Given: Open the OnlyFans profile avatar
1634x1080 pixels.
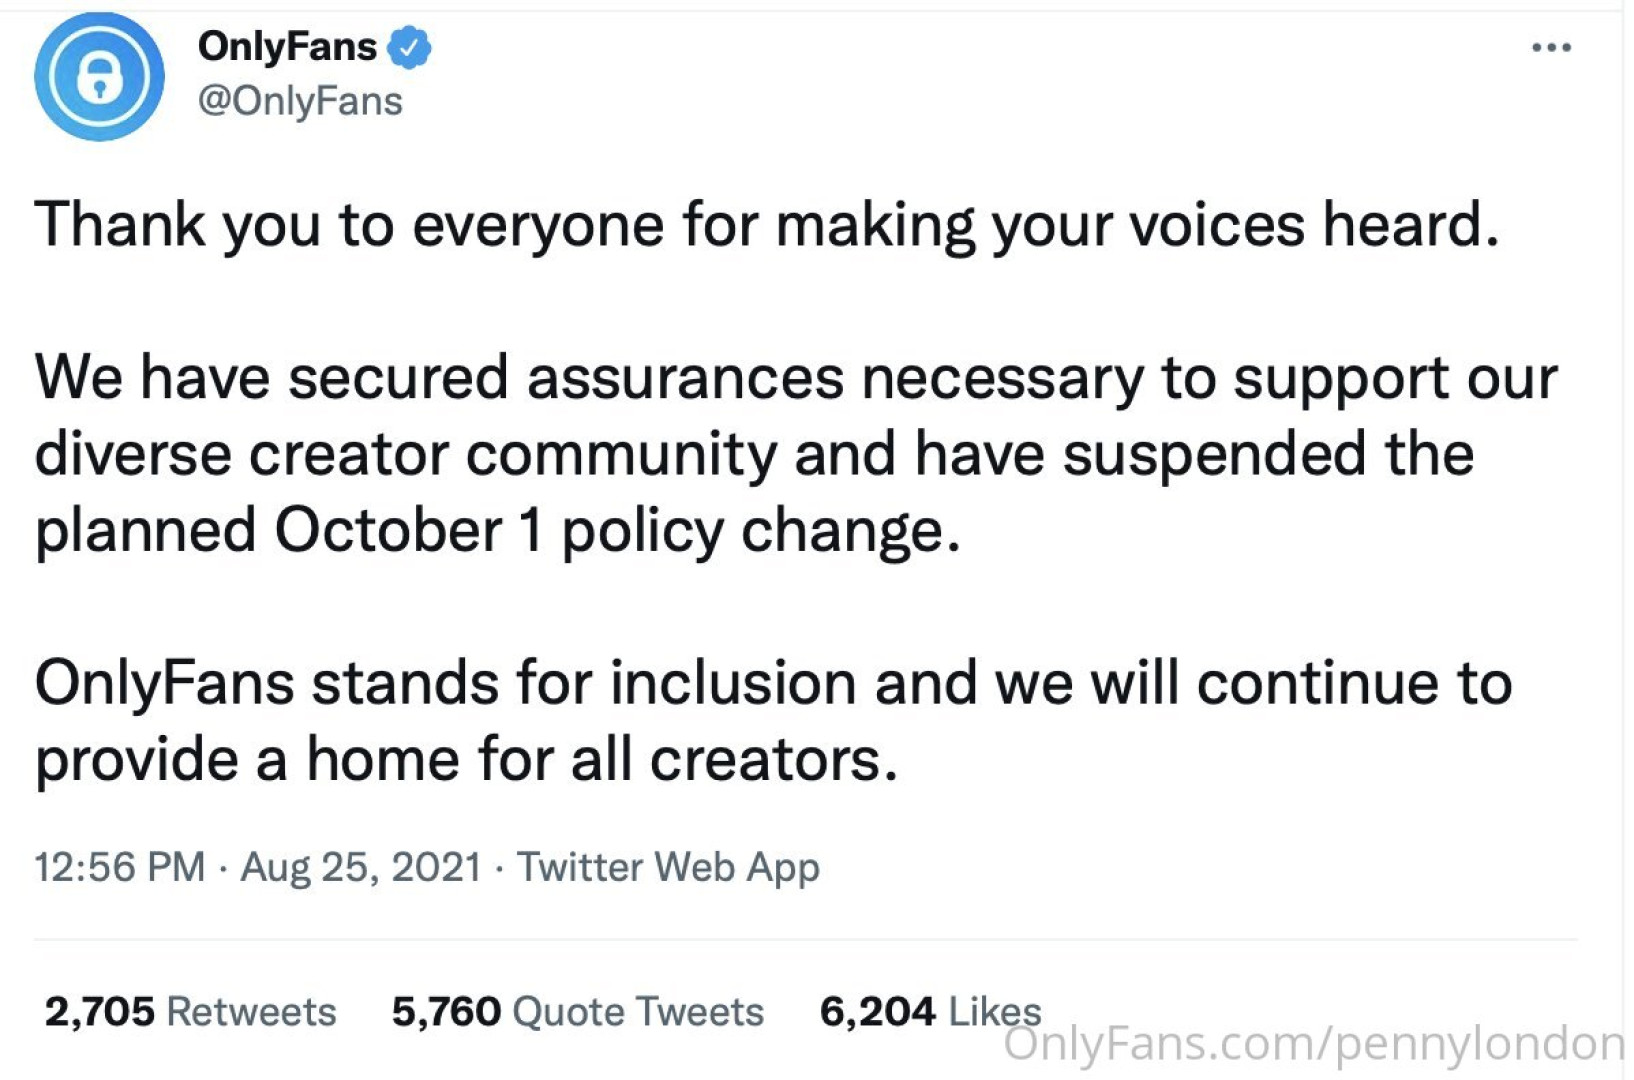Looking at the screenshot, I should click(99, 76).
